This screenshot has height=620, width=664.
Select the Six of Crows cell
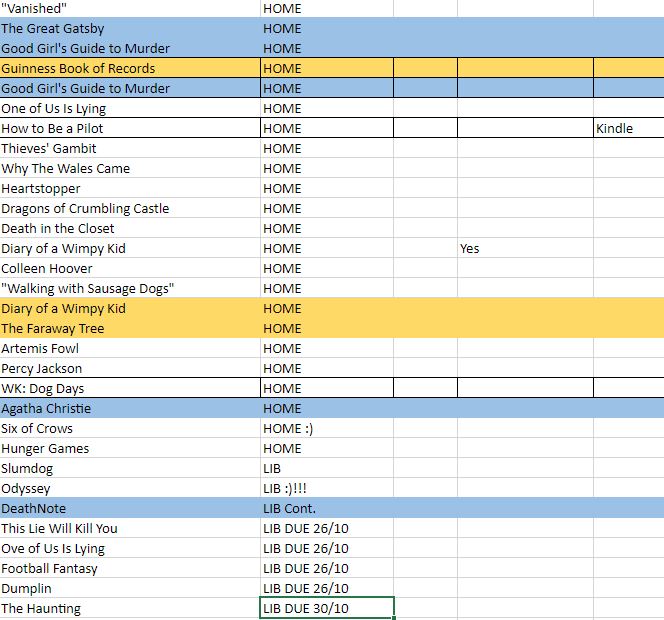tap(130, 428)
